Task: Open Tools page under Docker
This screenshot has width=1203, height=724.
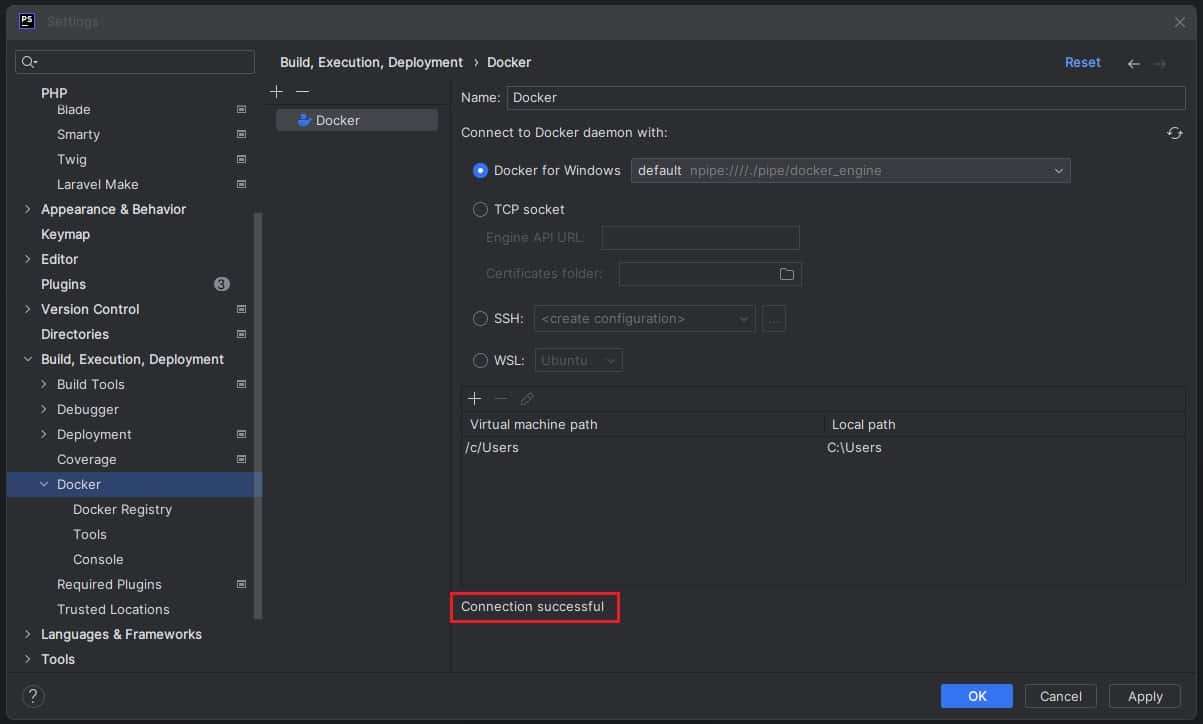Action: pos(90,534)
